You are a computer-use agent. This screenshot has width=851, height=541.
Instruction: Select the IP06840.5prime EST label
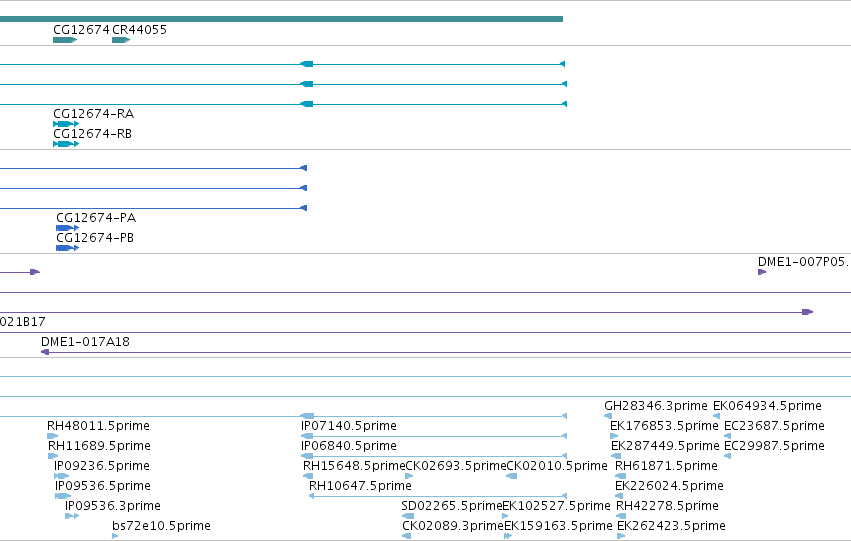pyautogui.click(x=349, y=446)
